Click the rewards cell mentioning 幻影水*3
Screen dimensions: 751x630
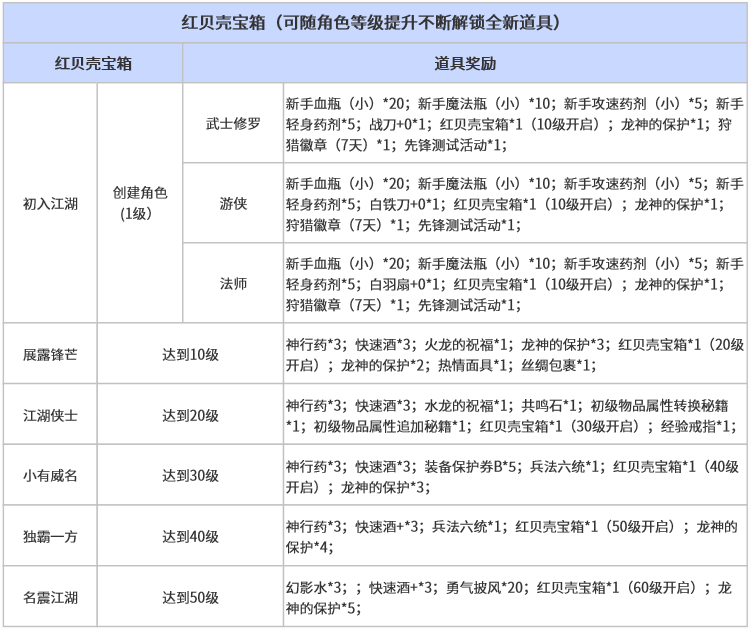click(513, 597)
